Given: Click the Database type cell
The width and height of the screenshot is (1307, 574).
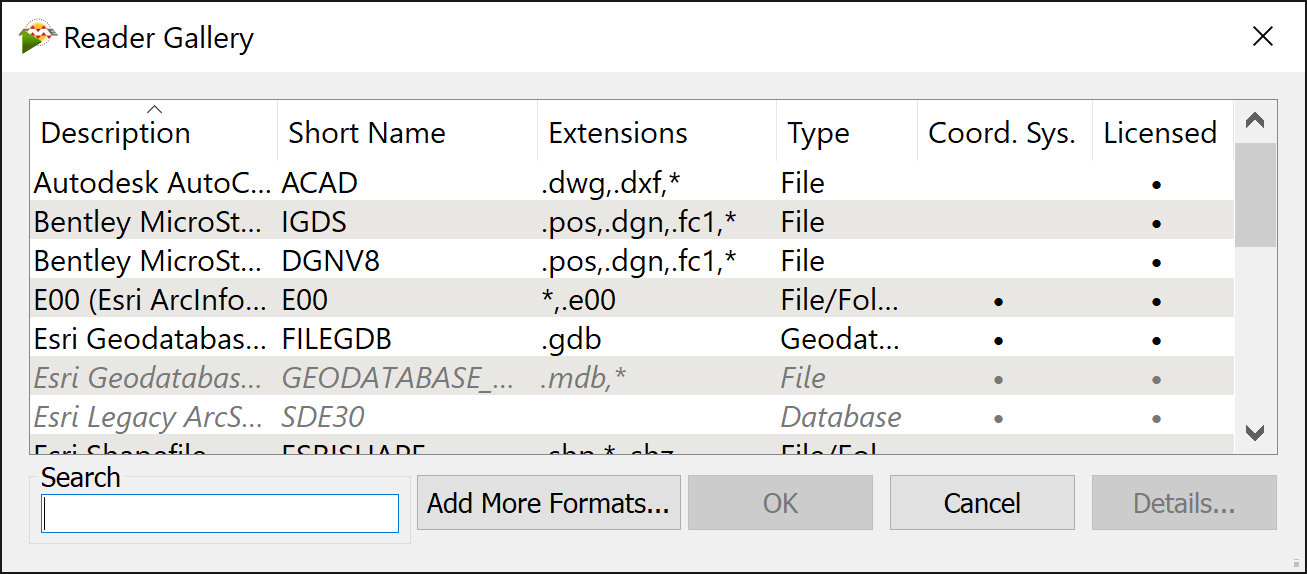Looking at the screenshot, I should pos(840,417).
